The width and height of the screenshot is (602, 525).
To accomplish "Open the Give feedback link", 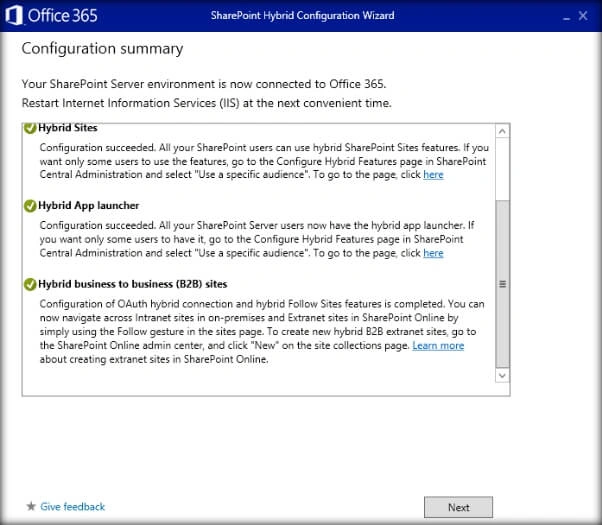I will (x=73, y=507).
